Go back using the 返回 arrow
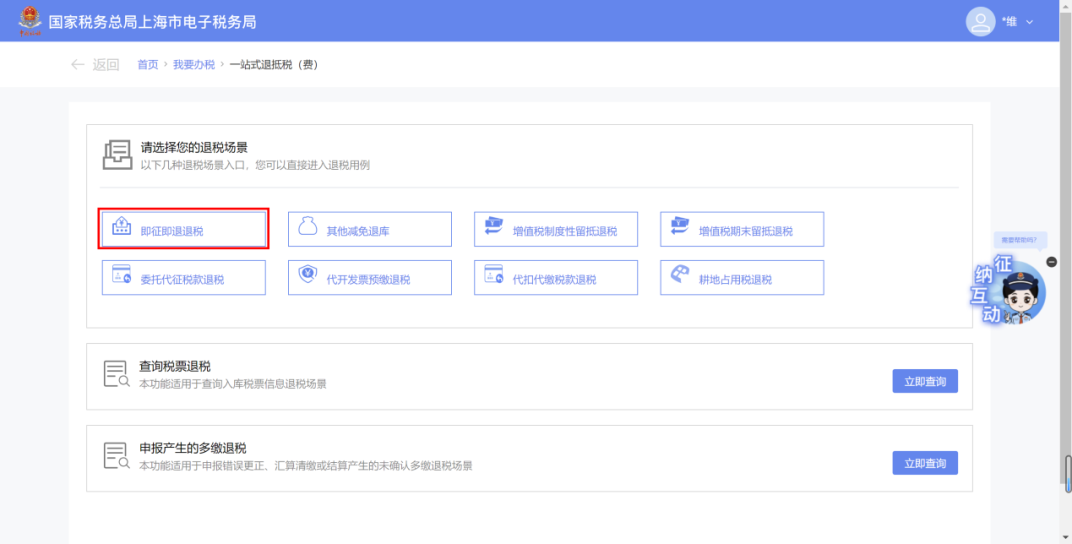 (x=78, y=65)
